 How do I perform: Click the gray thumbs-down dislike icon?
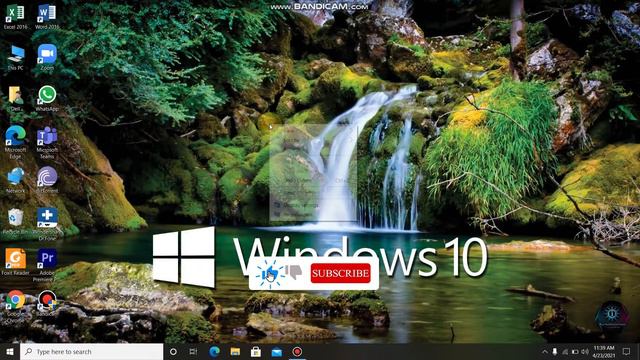point(294,272)
